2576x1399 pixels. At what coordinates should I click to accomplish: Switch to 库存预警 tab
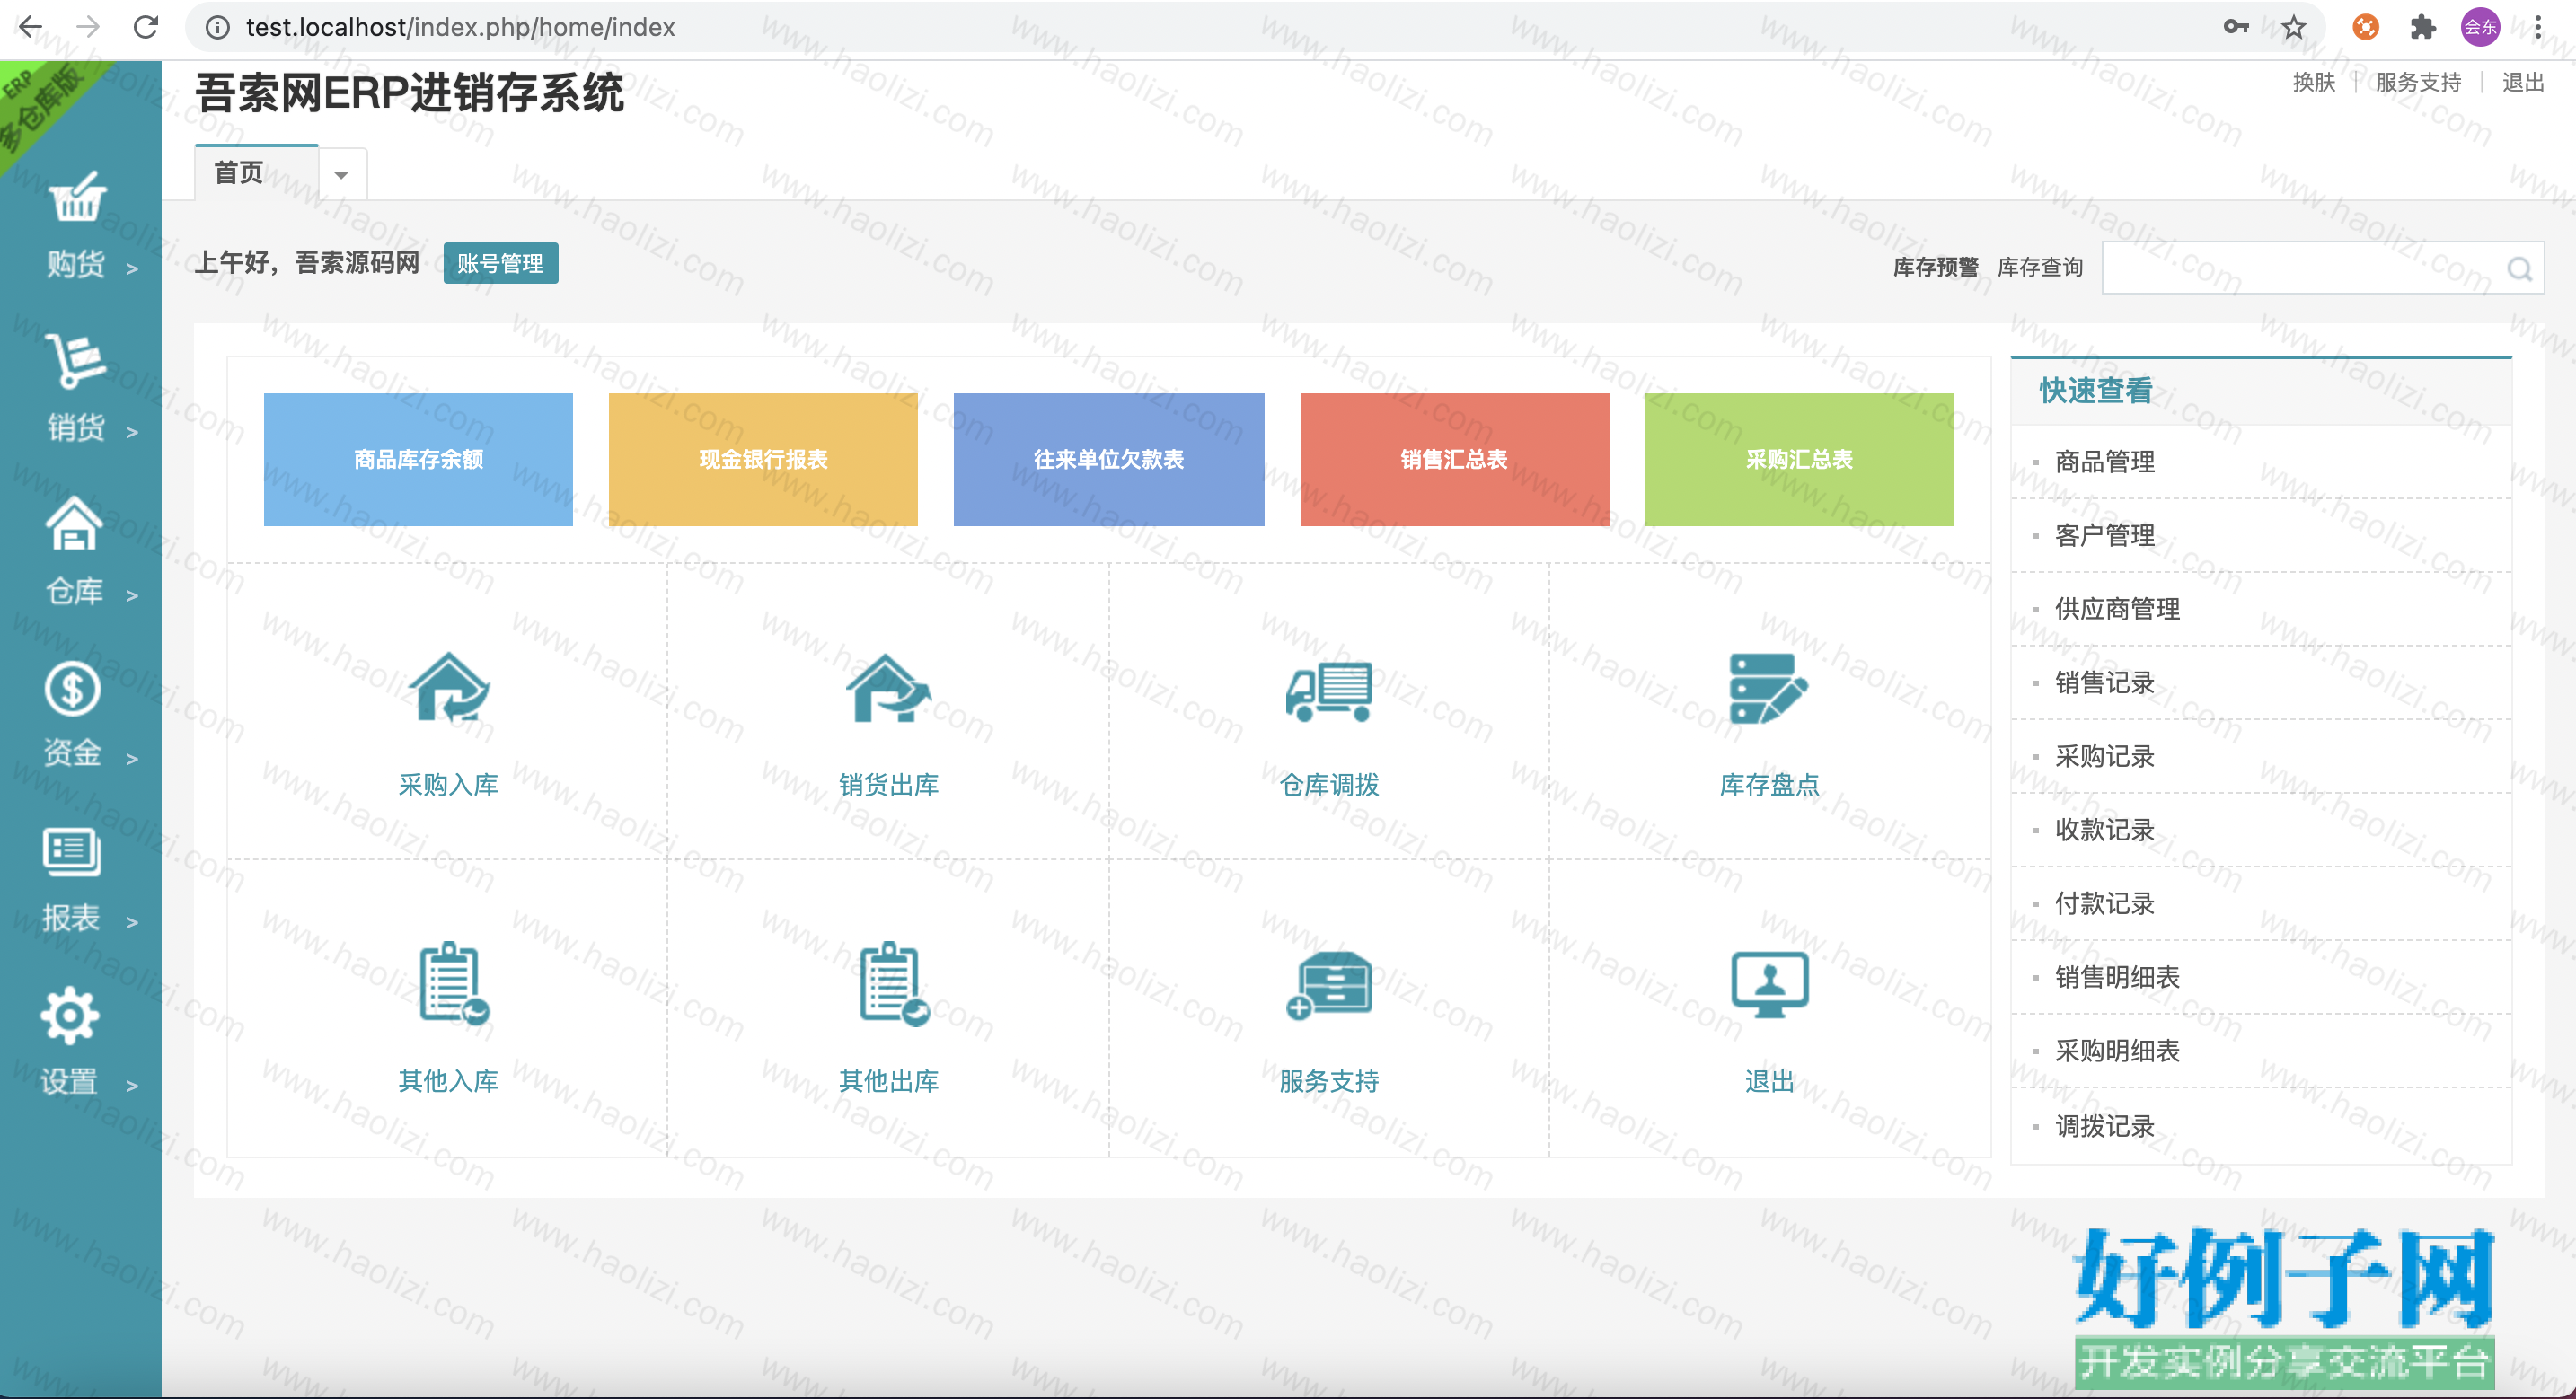pyautogui.click(x=1935, y=267)
